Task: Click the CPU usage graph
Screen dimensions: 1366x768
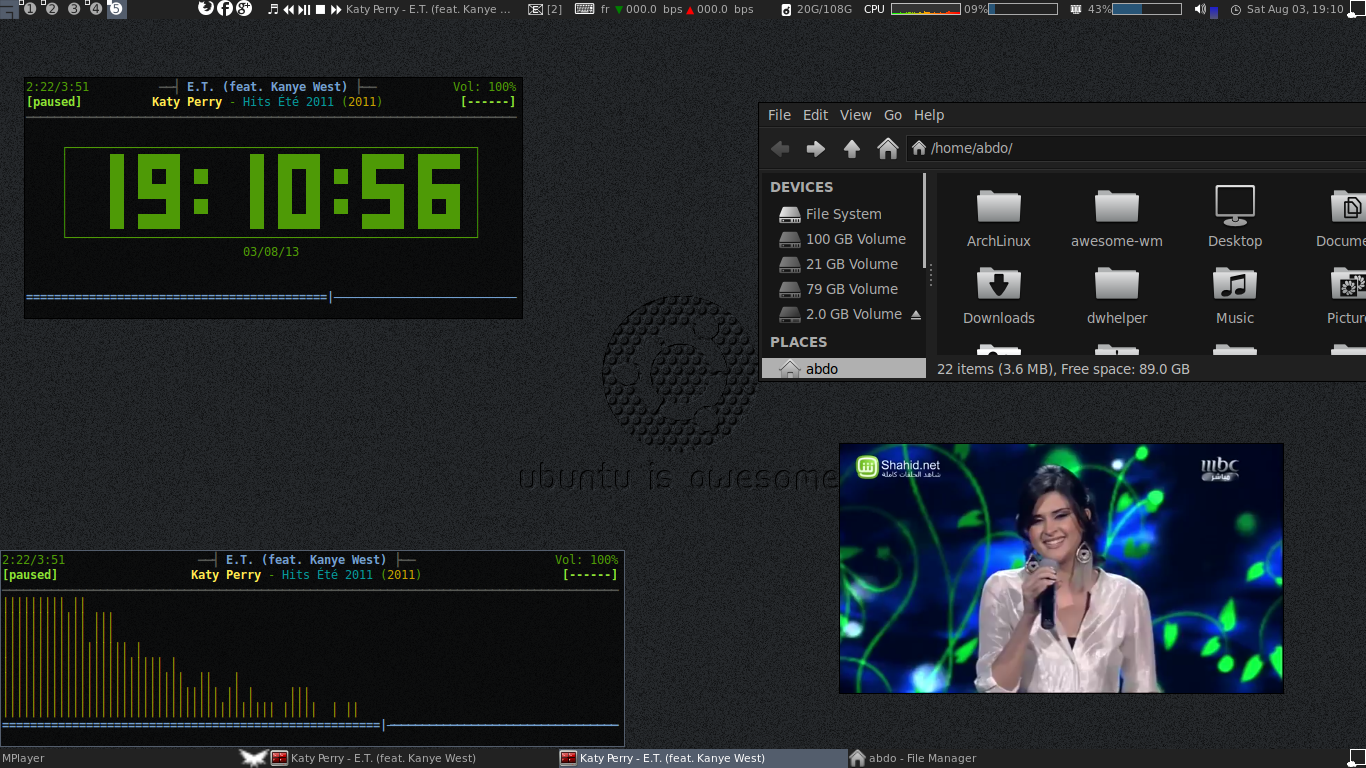Action: [926, 9]
